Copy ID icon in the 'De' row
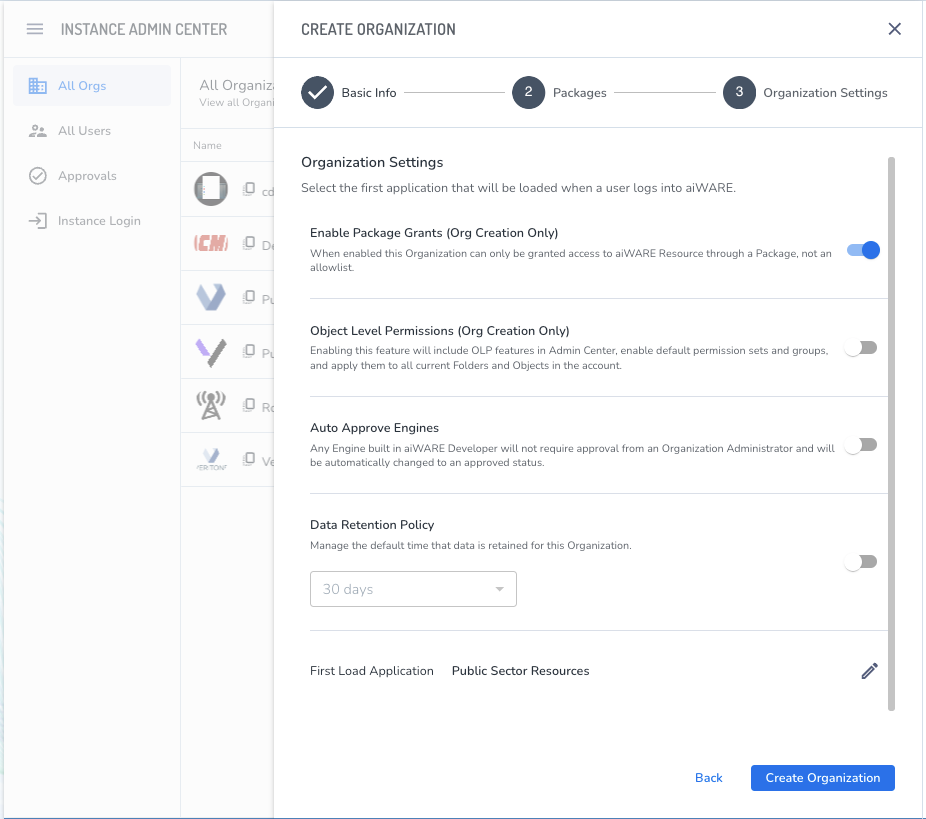Image resolution: width=926 pixels, height=819 pixels. coord(249,243)
